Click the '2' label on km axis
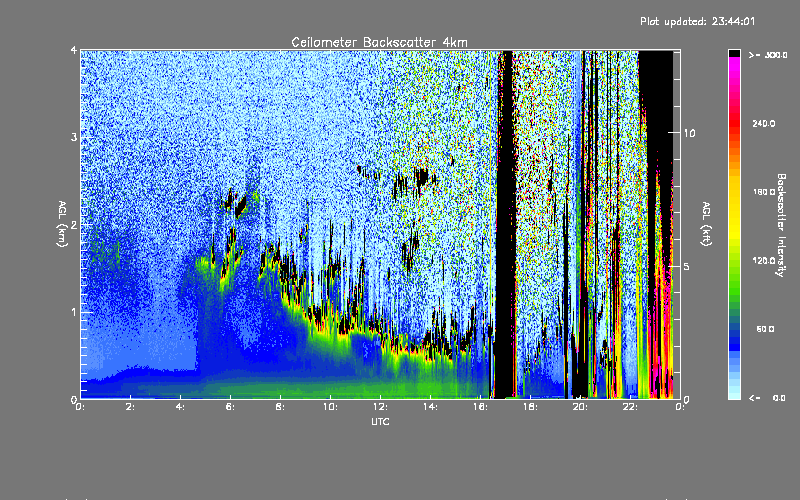 [x=74, y=225]
